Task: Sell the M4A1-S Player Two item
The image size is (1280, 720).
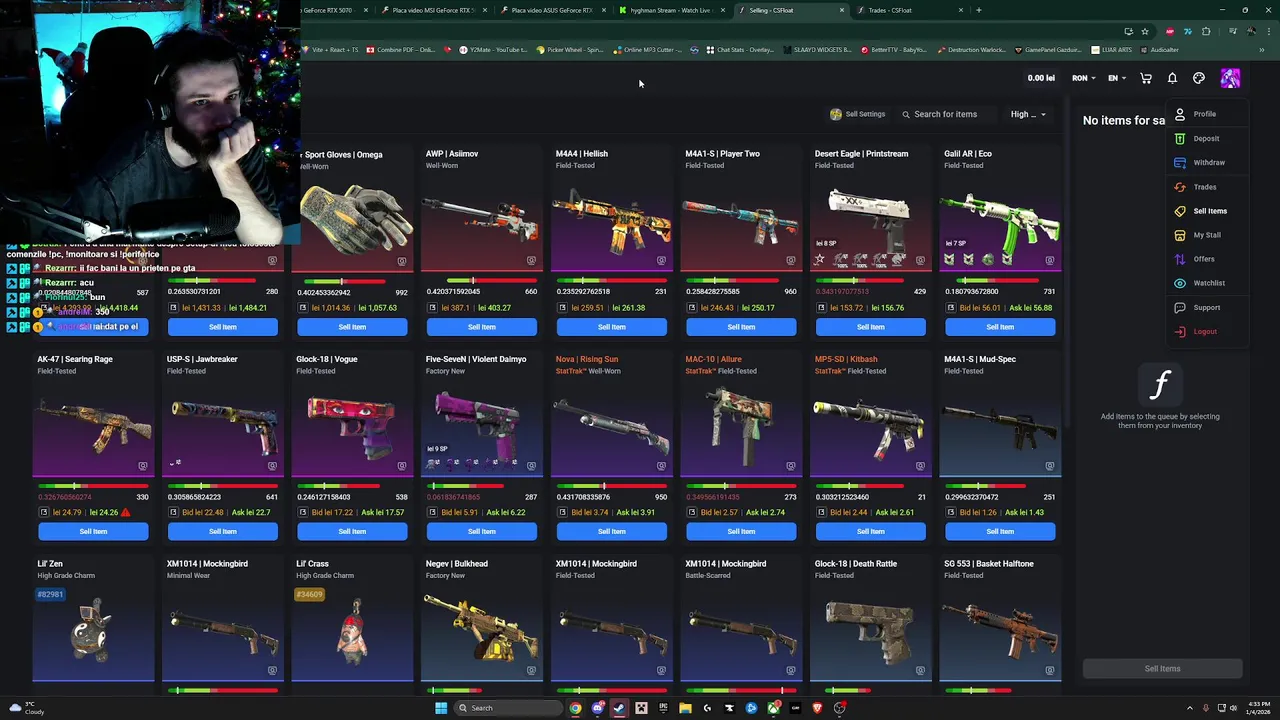Action: coord(741,327)
